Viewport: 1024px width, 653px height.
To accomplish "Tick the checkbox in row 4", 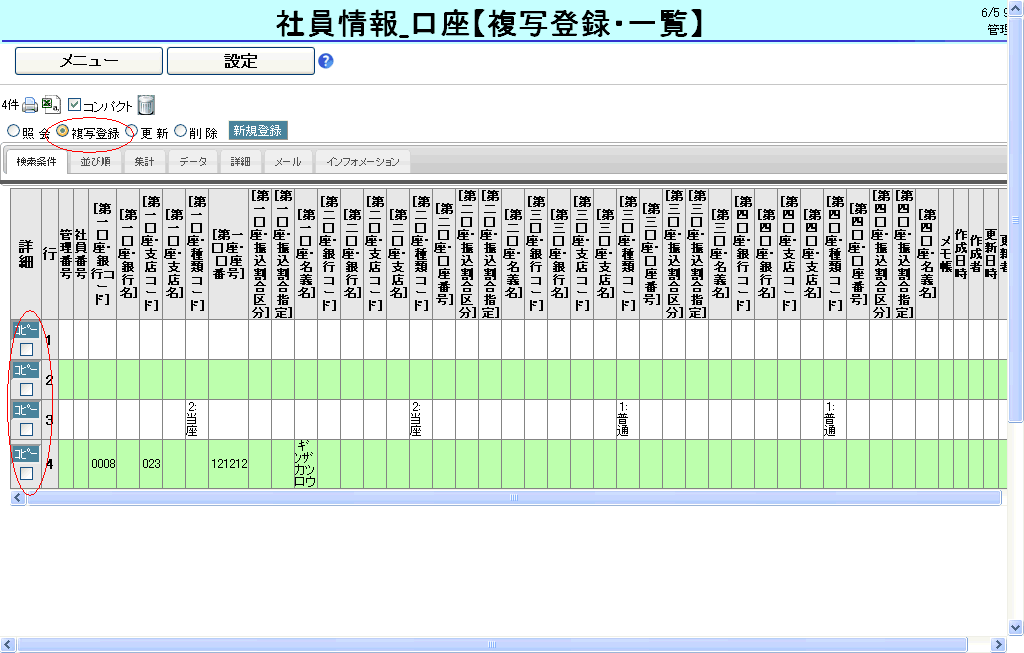I will tap(27, 472).
